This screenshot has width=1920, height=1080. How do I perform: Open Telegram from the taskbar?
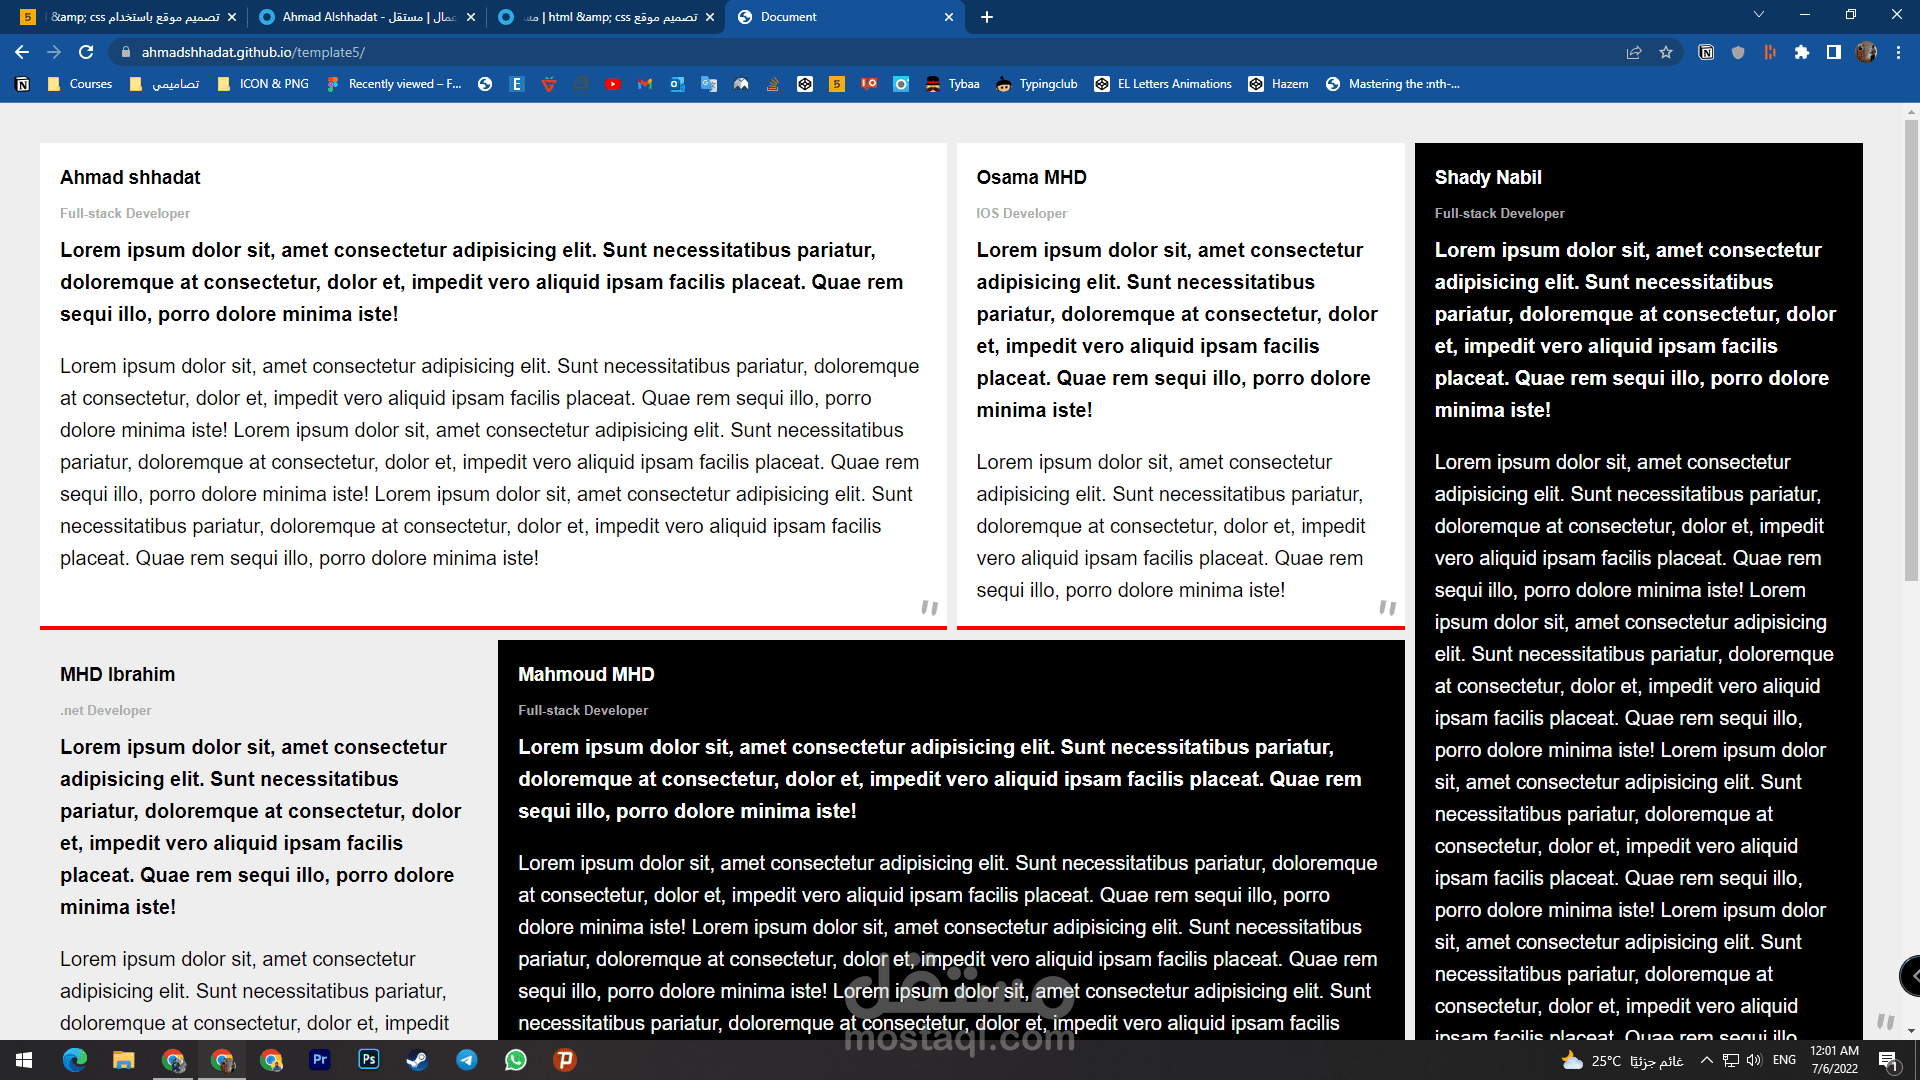coord(466,1060)
